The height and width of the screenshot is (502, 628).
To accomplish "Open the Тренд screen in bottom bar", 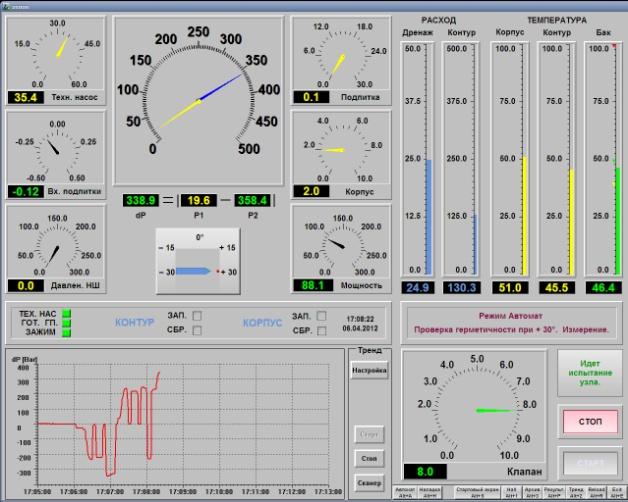I will 576,492.
